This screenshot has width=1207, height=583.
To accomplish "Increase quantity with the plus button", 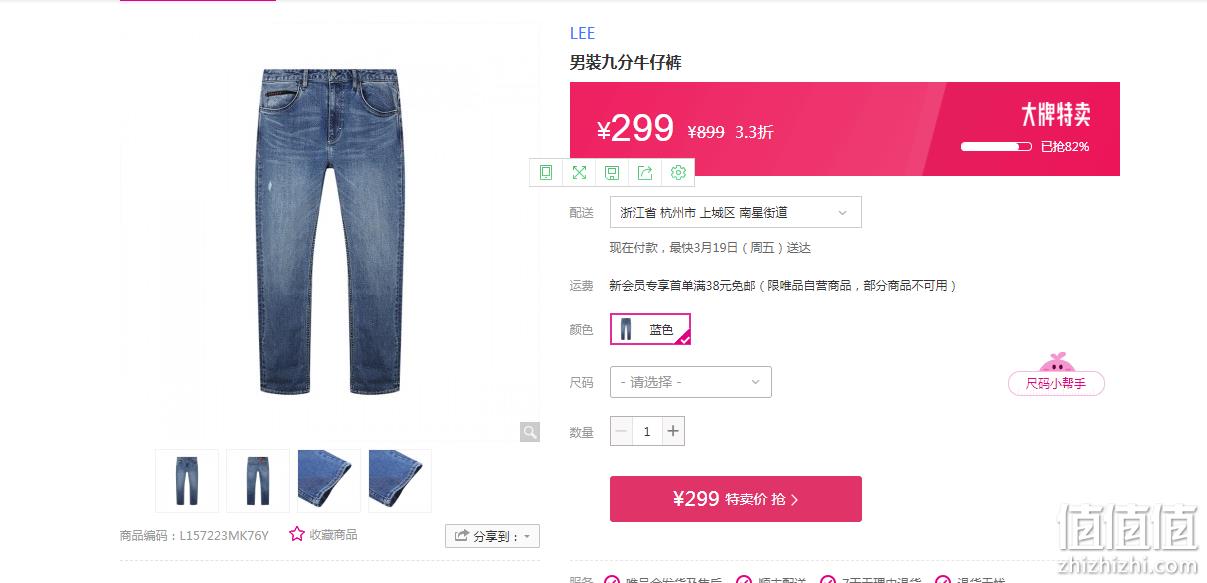I will [673, 431].
